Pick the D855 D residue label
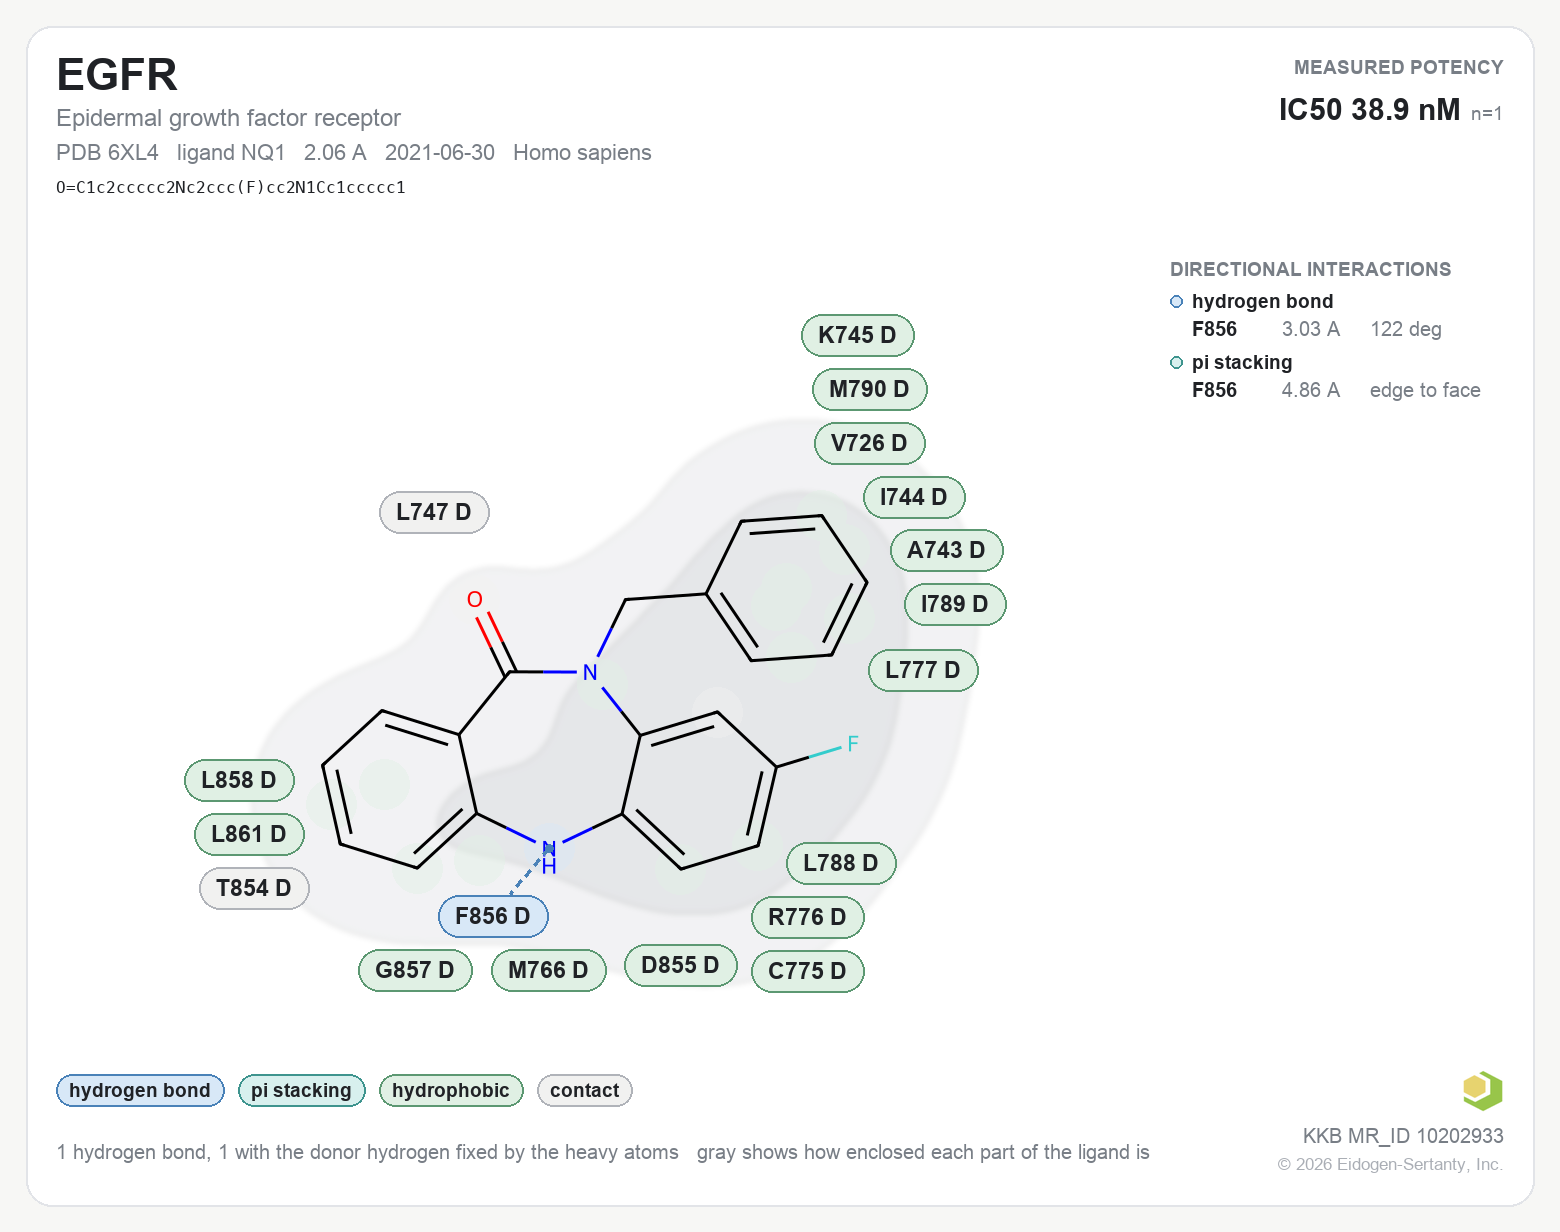Image resolution: width=1560 pixels, height=1232 pixels. click(680, 965)
